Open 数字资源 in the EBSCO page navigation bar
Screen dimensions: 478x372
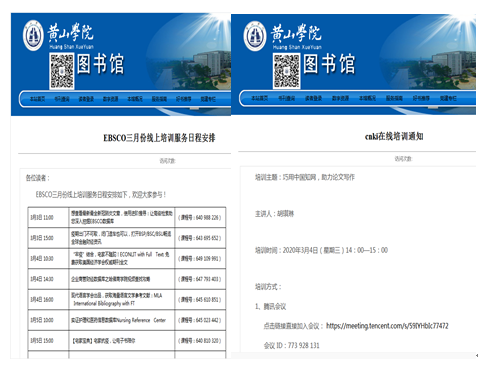tap(110, 99)
